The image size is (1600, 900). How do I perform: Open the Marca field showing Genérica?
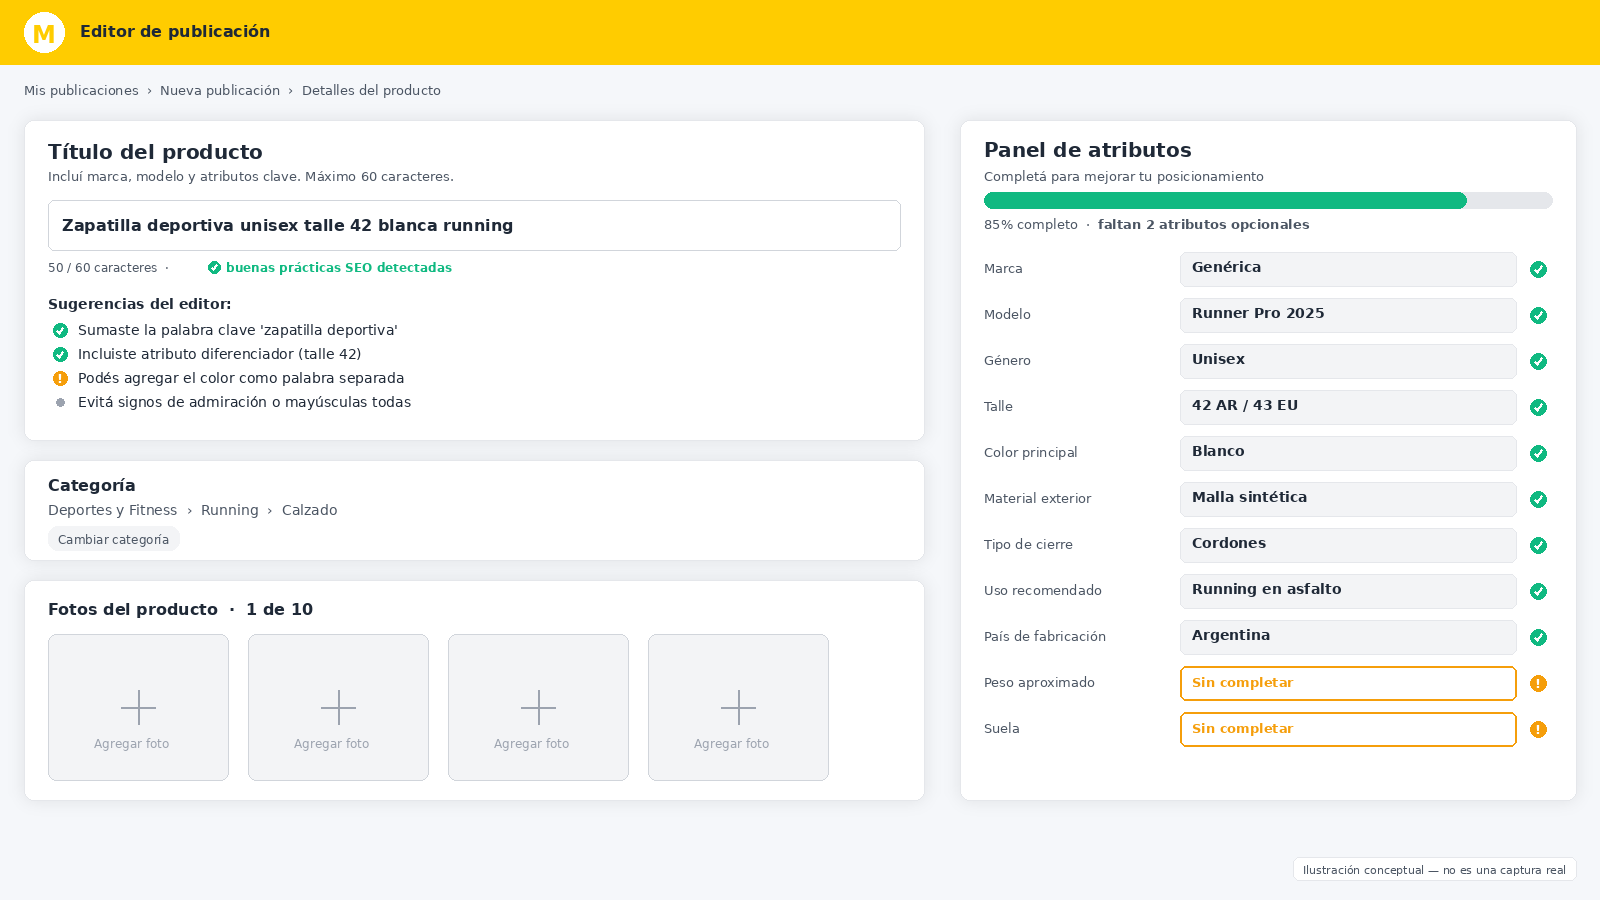pos(1348,270)
